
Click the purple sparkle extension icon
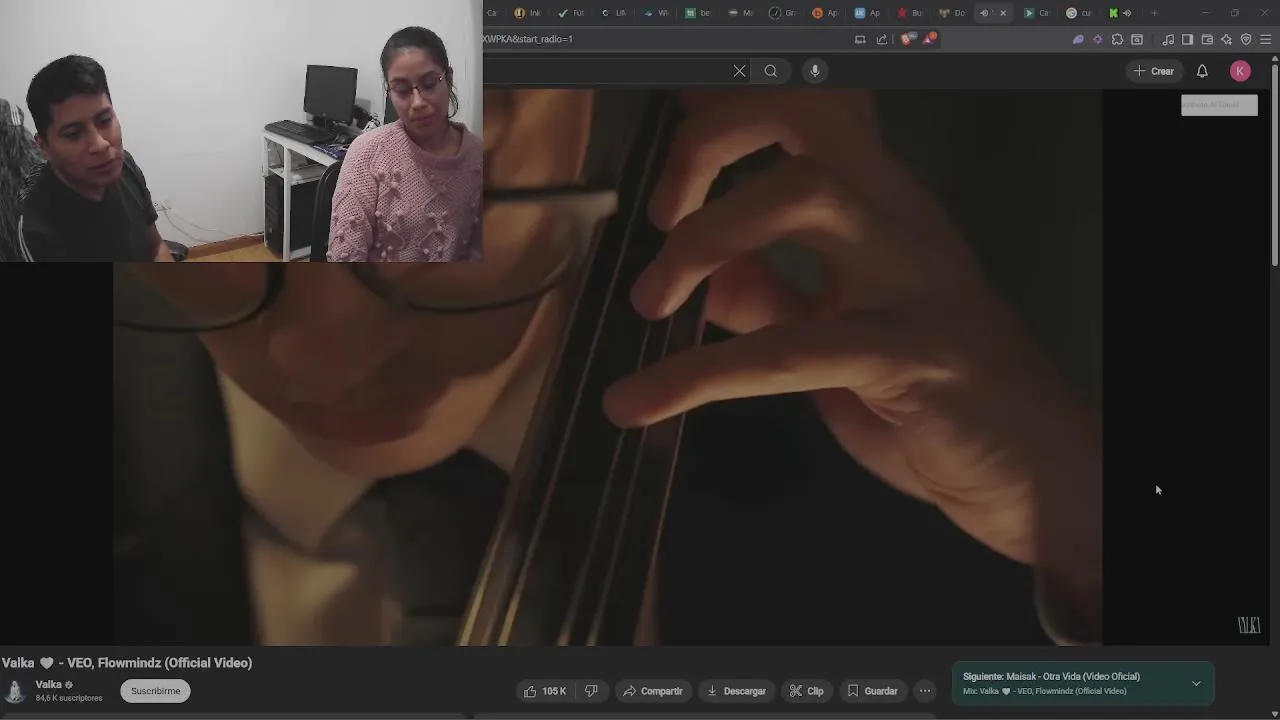pyautogui.click(x=1098, y=39)
